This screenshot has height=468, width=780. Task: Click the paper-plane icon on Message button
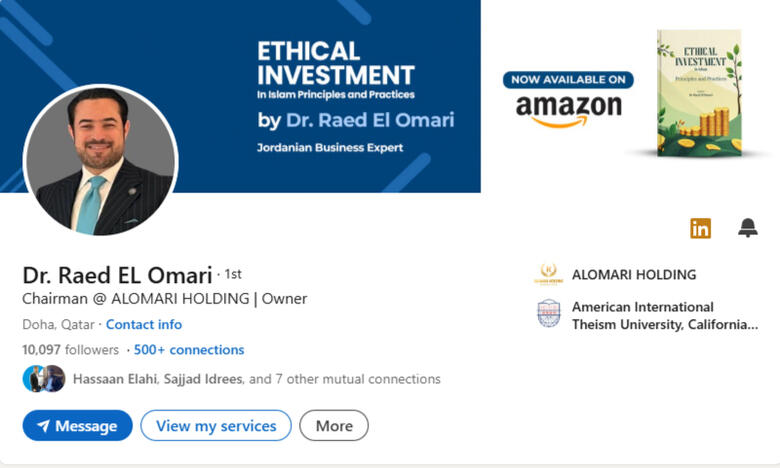[43, 426]
